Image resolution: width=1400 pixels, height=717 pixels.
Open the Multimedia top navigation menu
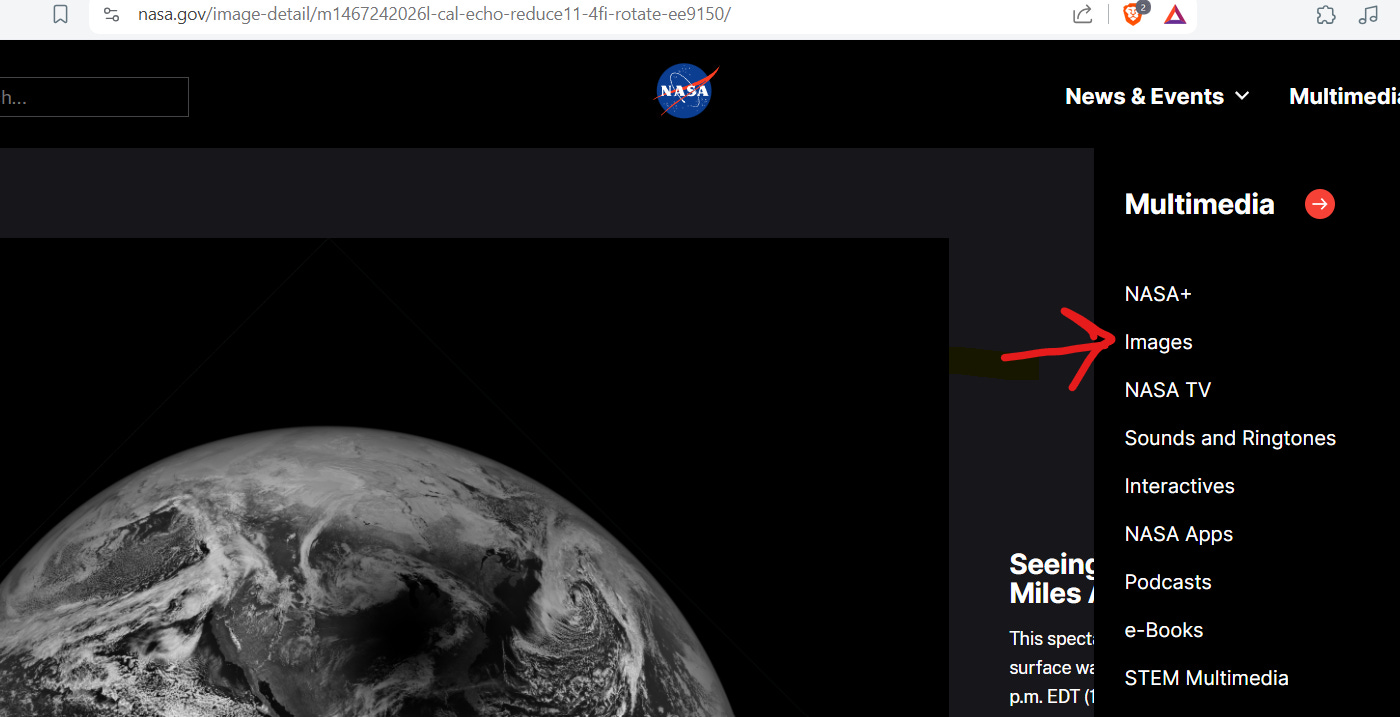[x=1344, y=96]
